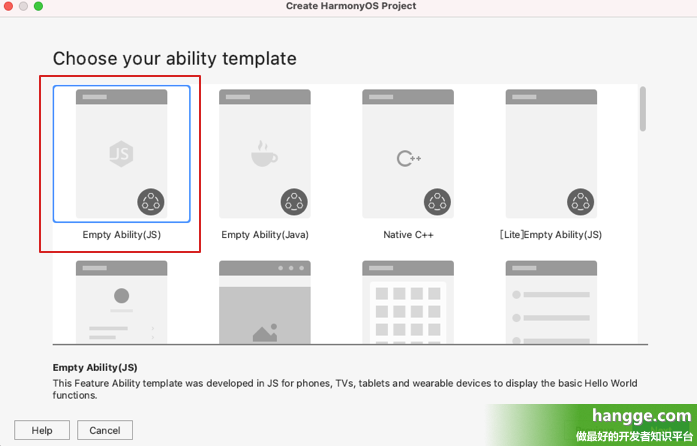
Task: Click the C++ logo icon
Action: pos(409,158)
